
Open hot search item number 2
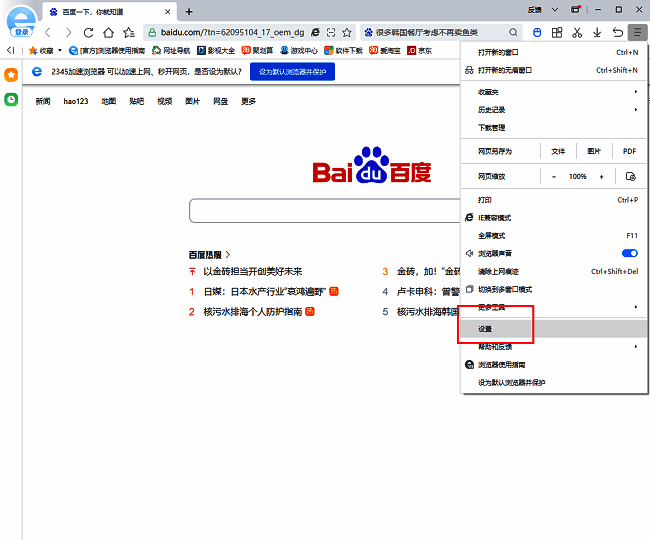click(252, 312)
